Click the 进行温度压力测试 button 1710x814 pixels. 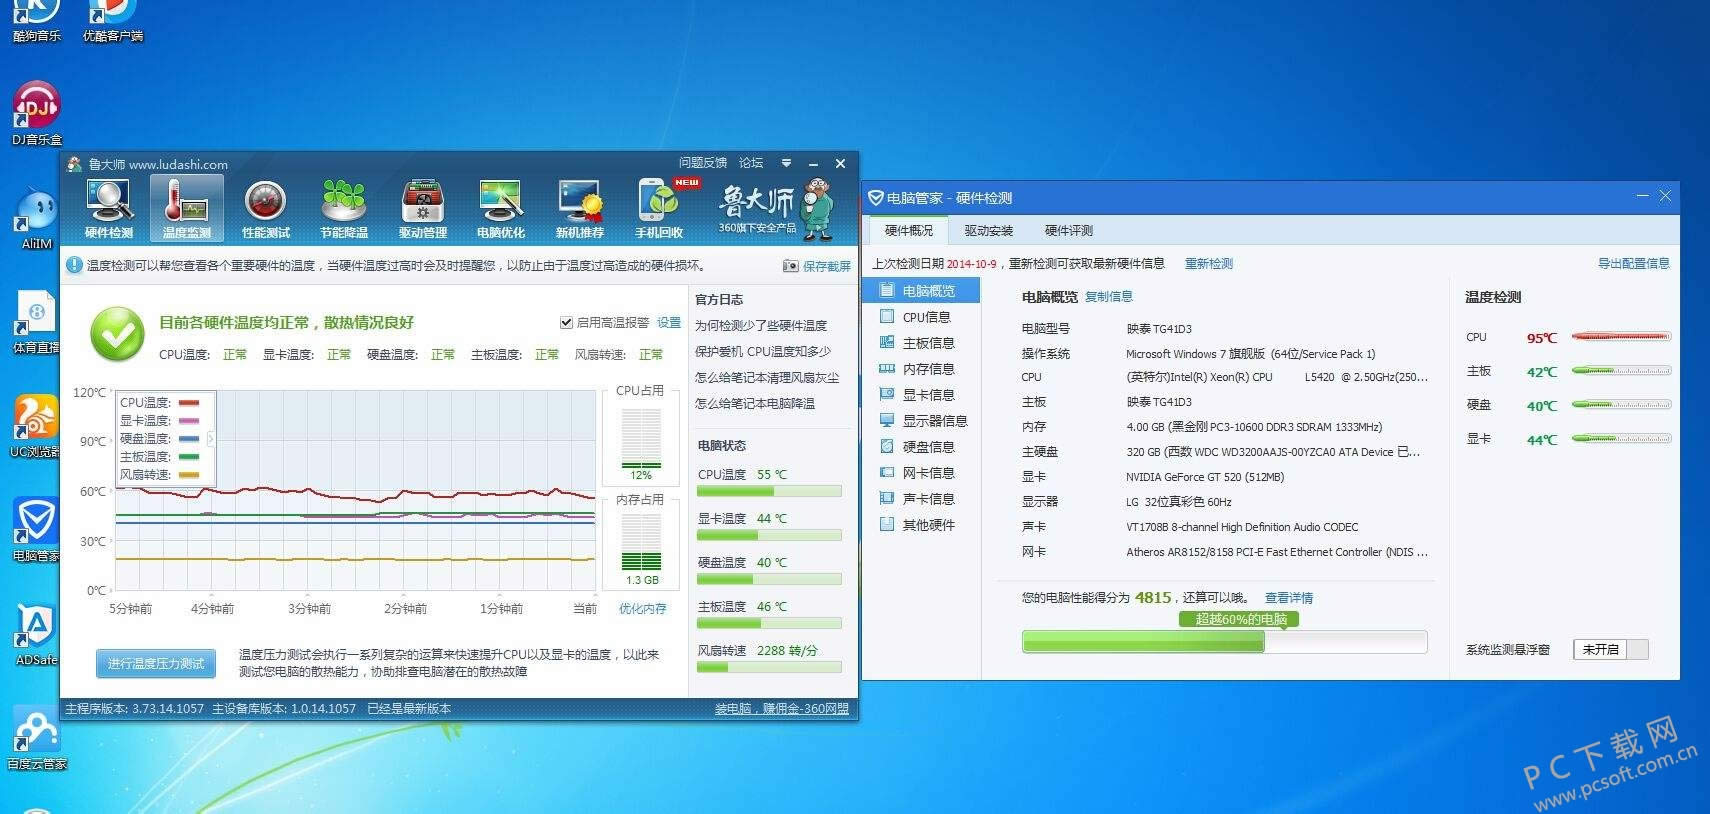(x=155, y=663)
